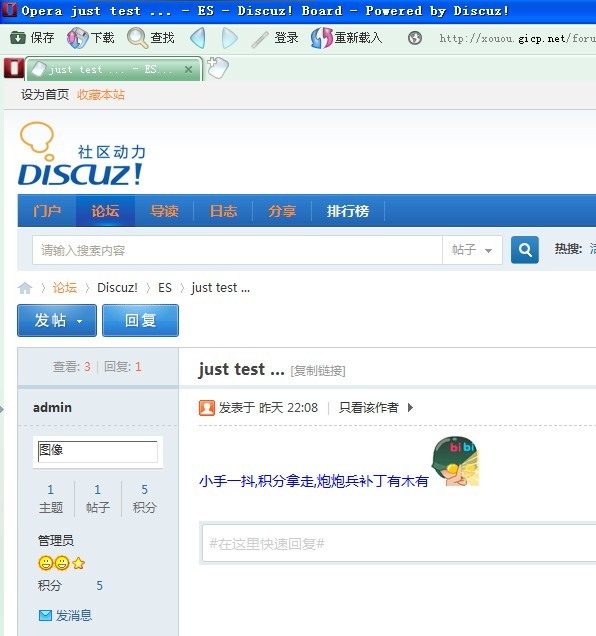
Task: Click the blue post text 小手一抖
Action: (314, 481)
